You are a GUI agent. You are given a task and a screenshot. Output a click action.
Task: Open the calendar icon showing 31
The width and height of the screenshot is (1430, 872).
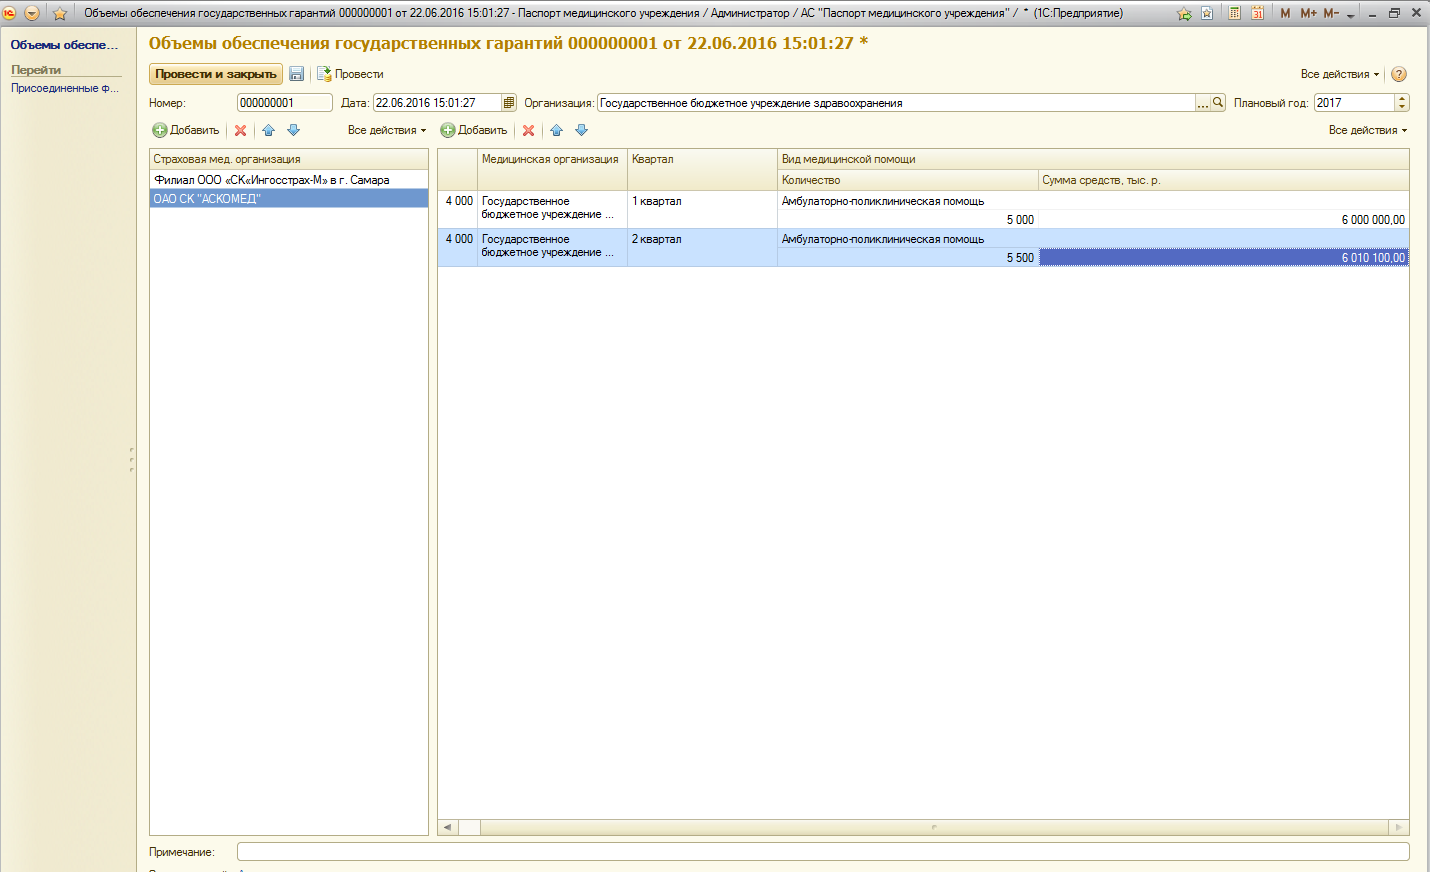1257,13
